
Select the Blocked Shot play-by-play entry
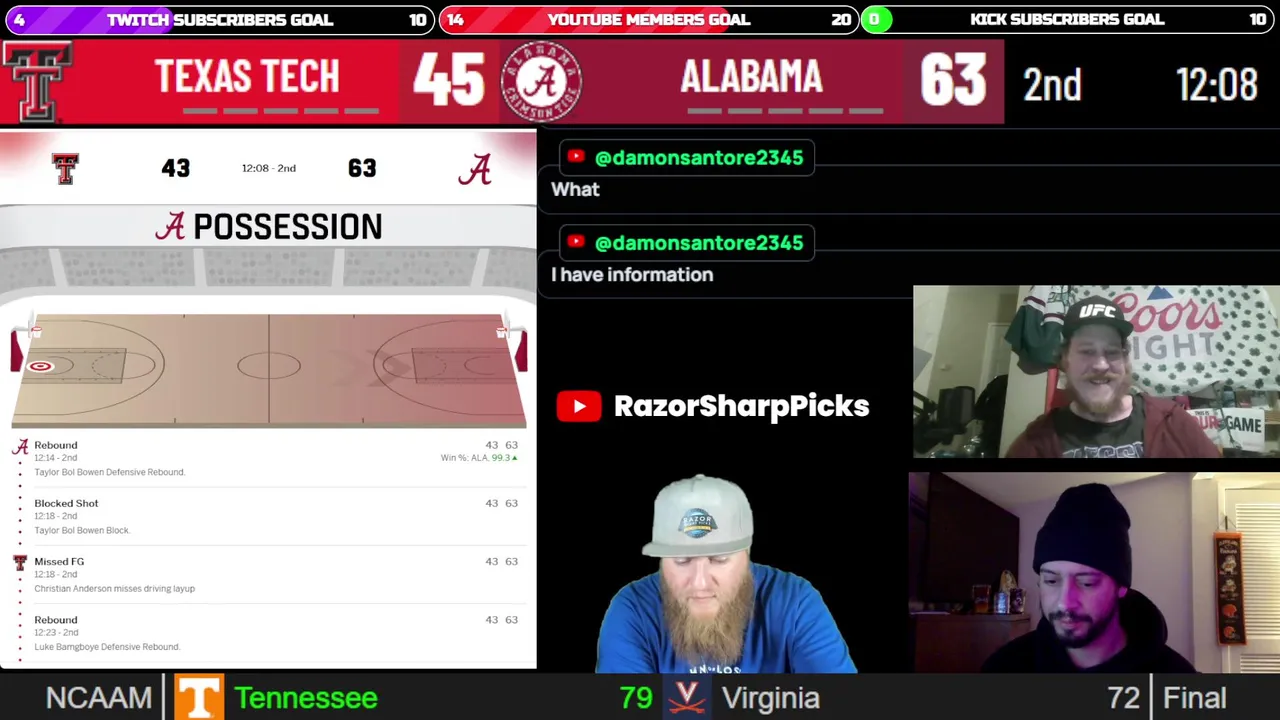(268, 516)
